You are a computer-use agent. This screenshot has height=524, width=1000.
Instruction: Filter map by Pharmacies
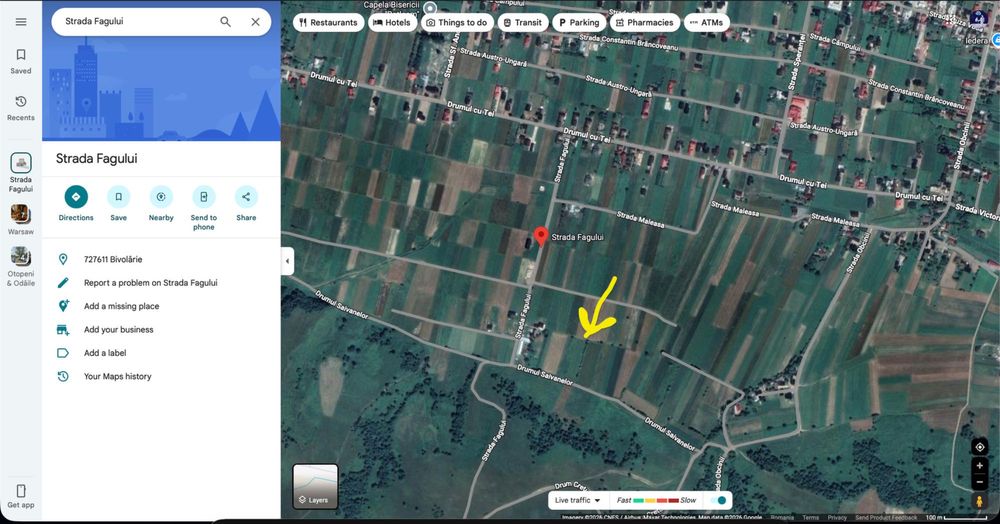pos(645,22)
